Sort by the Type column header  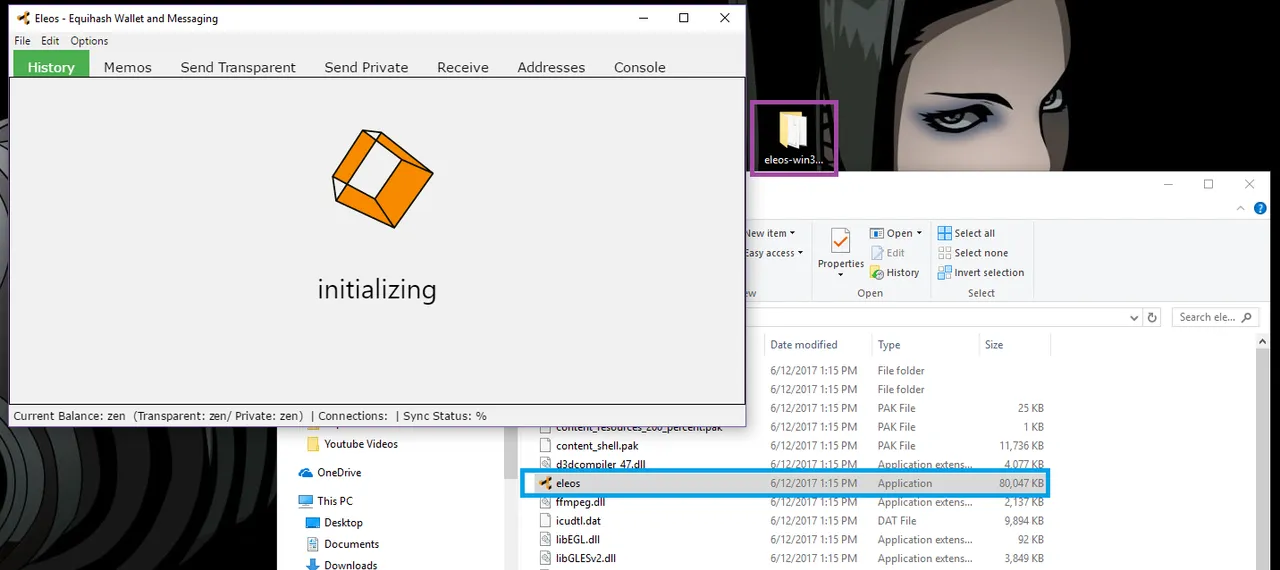[x=889, y=345]
